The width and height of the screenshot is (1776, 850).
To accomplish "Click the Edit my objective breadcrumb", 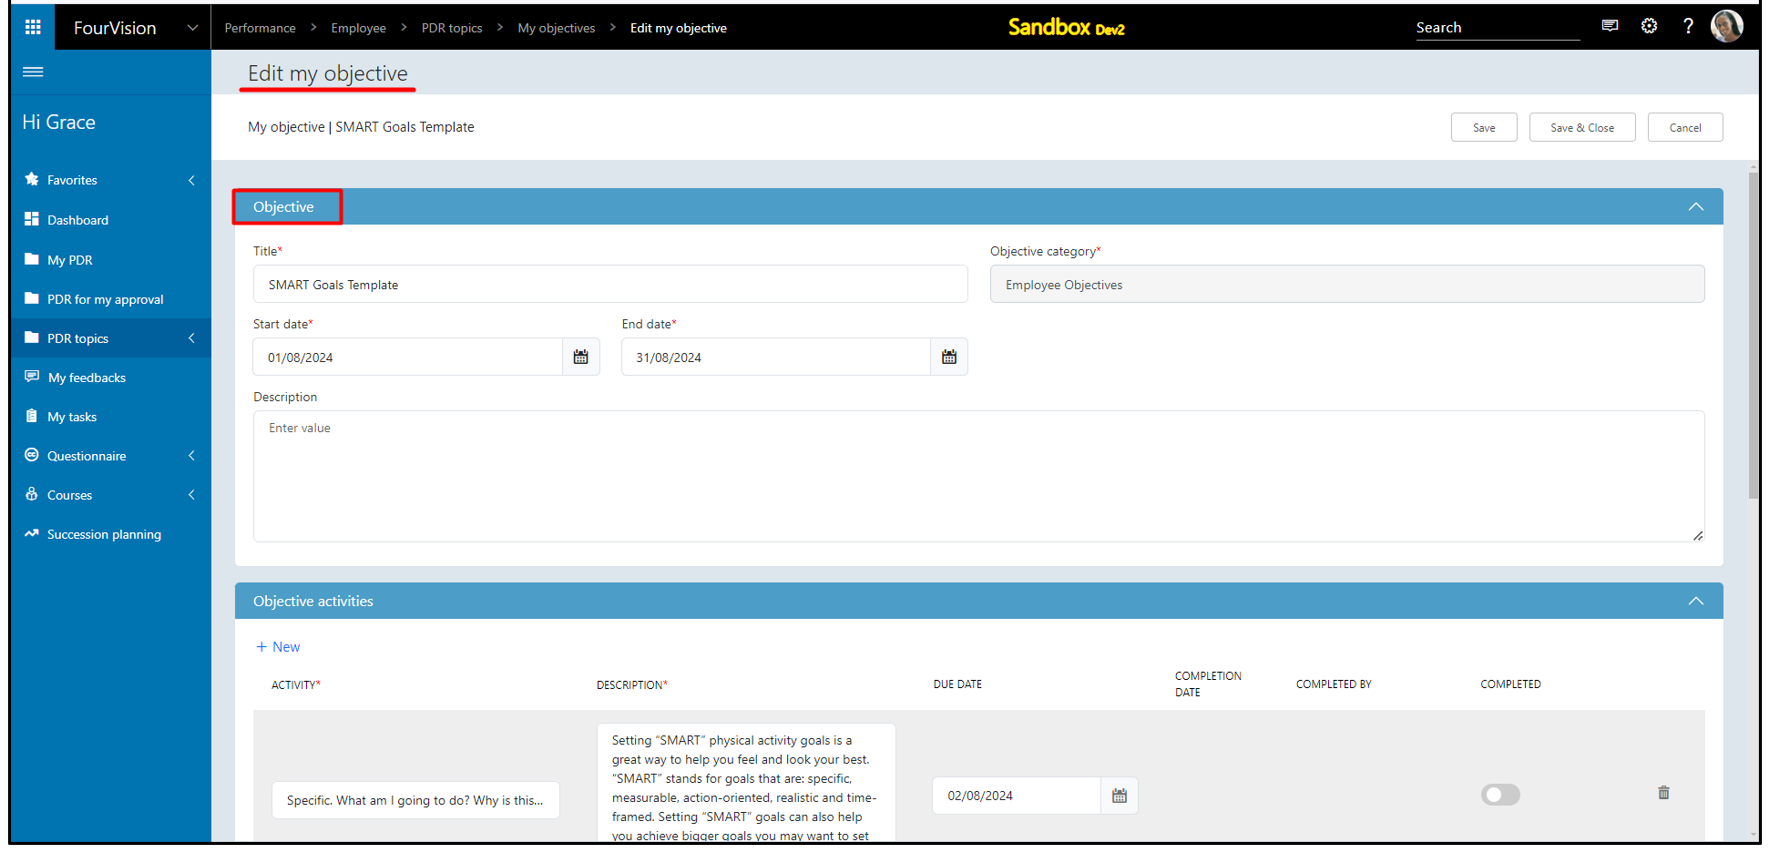I will click(x=678, y=28).
